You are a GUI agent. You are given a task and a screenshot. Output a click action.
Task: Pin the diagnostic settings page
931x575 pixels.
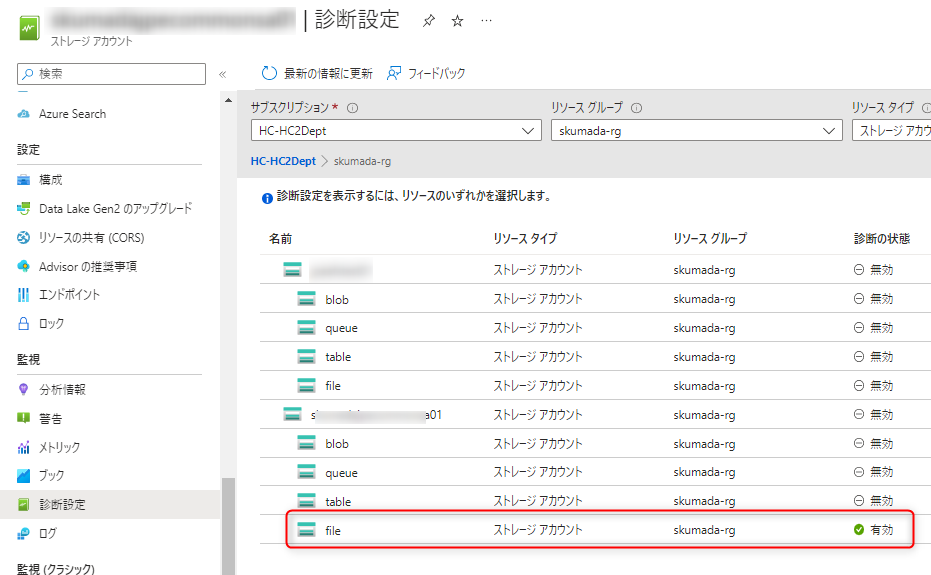(x=428, y=21)
